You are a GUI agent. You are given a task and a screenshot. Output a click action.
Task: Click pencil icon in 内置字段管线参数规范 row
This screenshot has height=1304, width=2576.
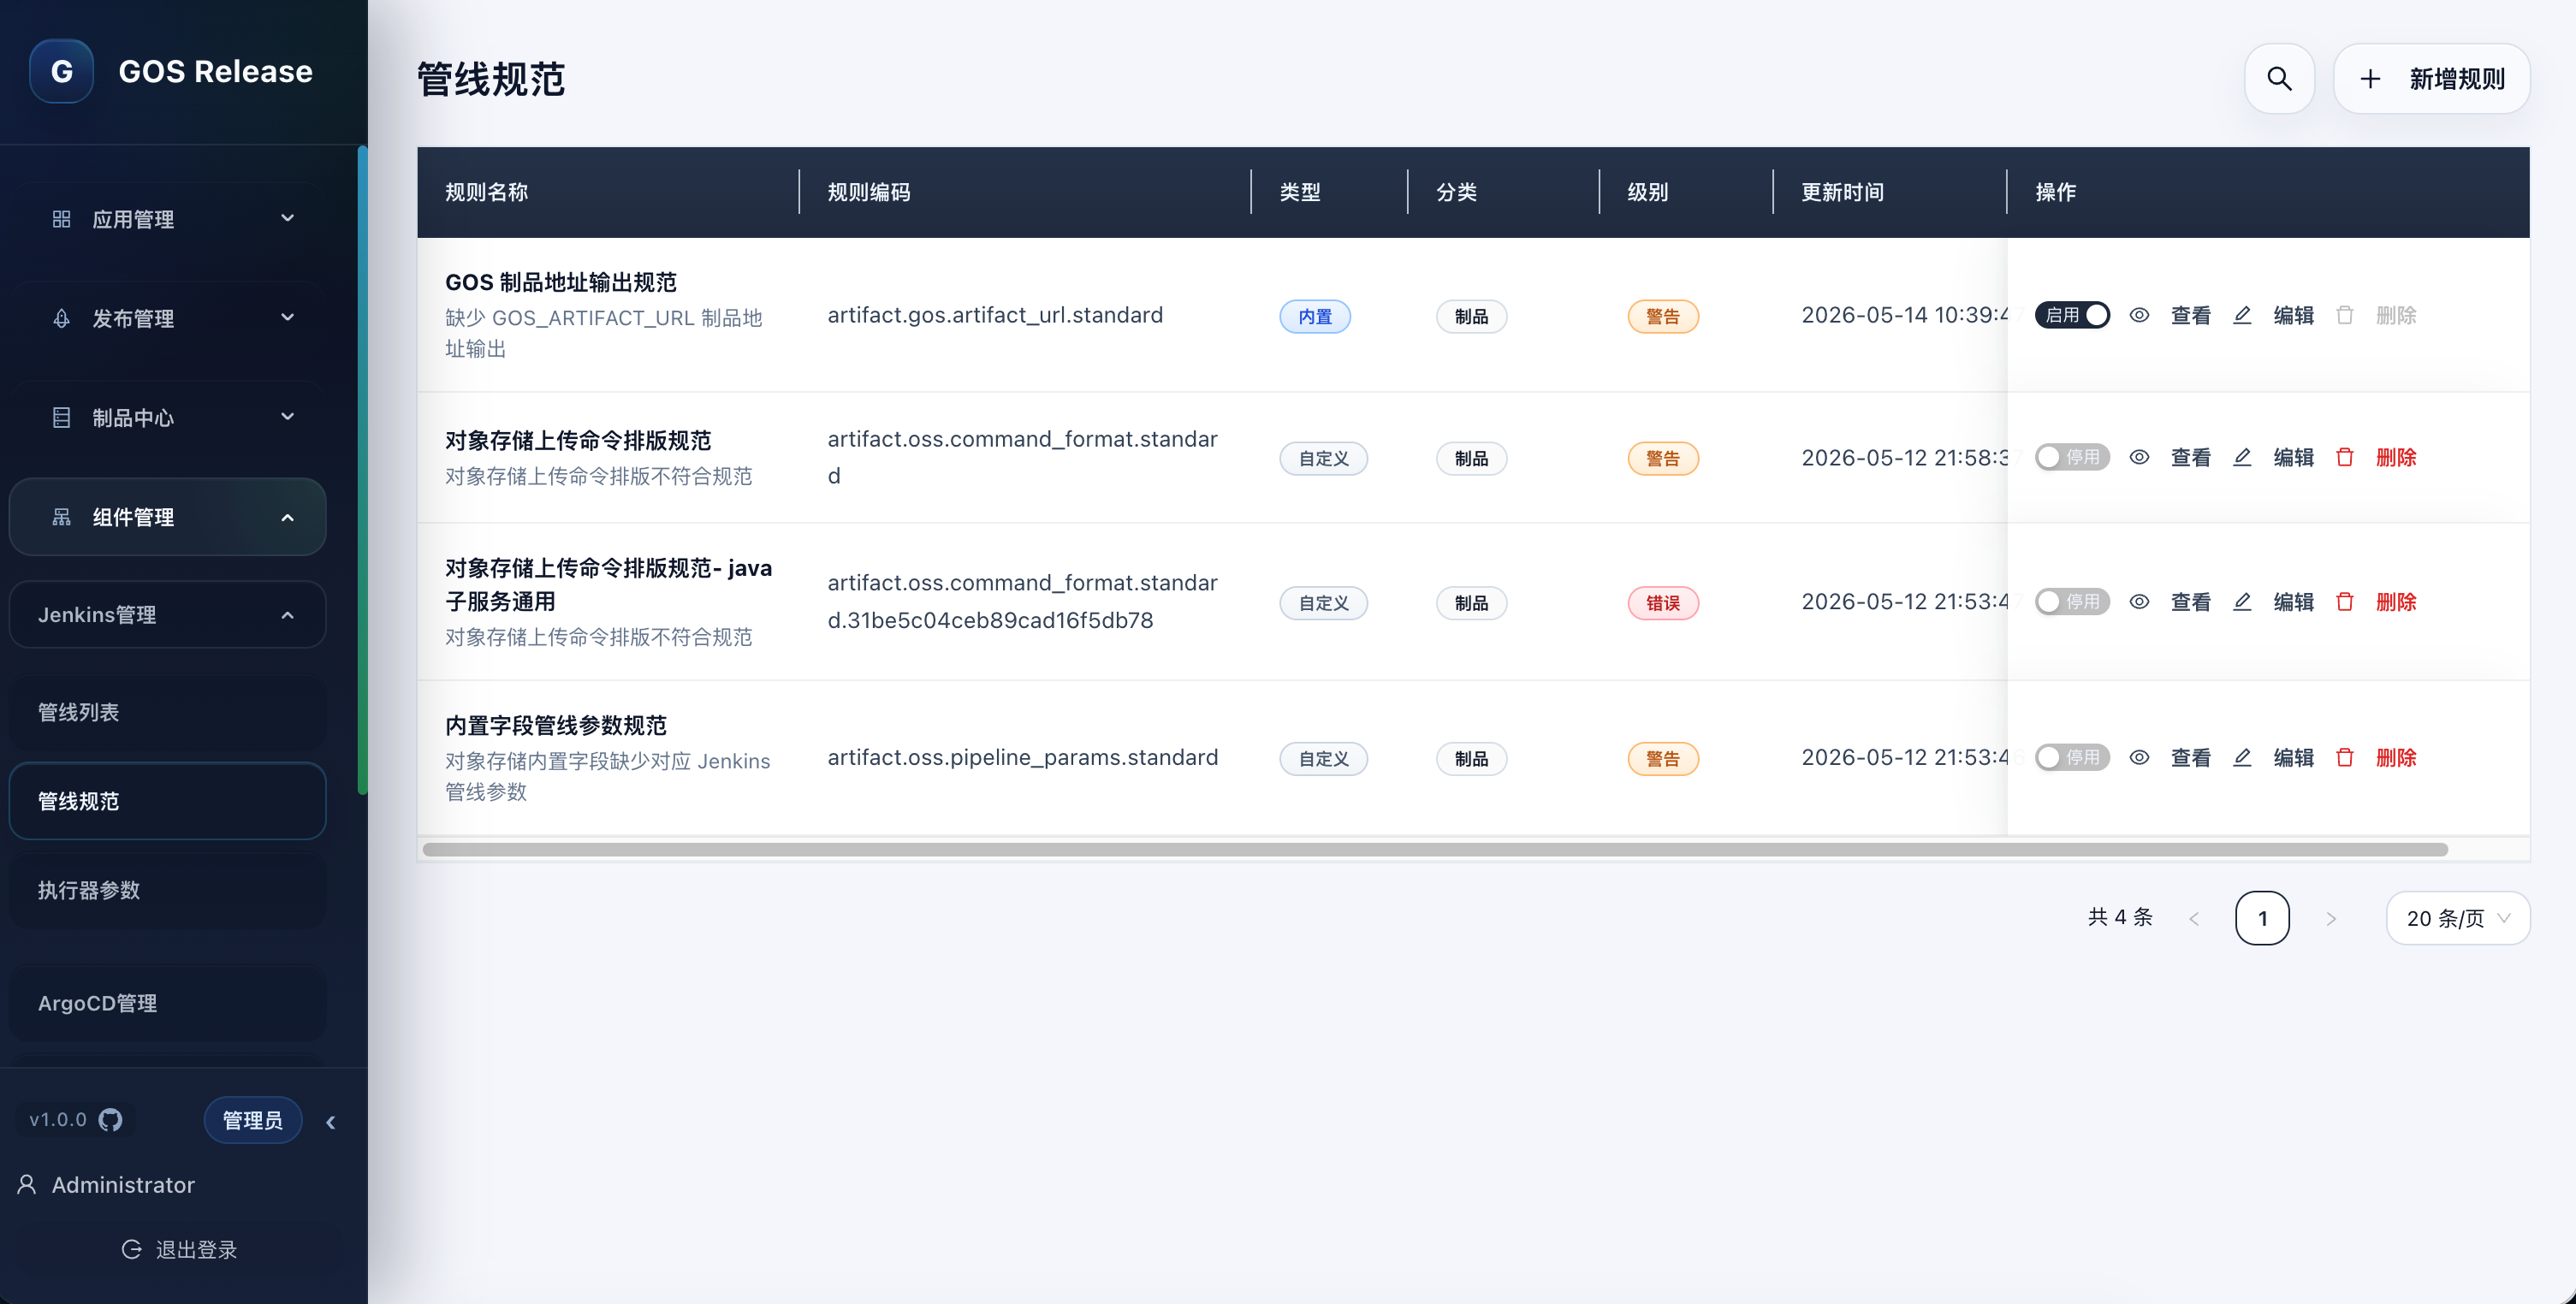[x=2242, y=757]
